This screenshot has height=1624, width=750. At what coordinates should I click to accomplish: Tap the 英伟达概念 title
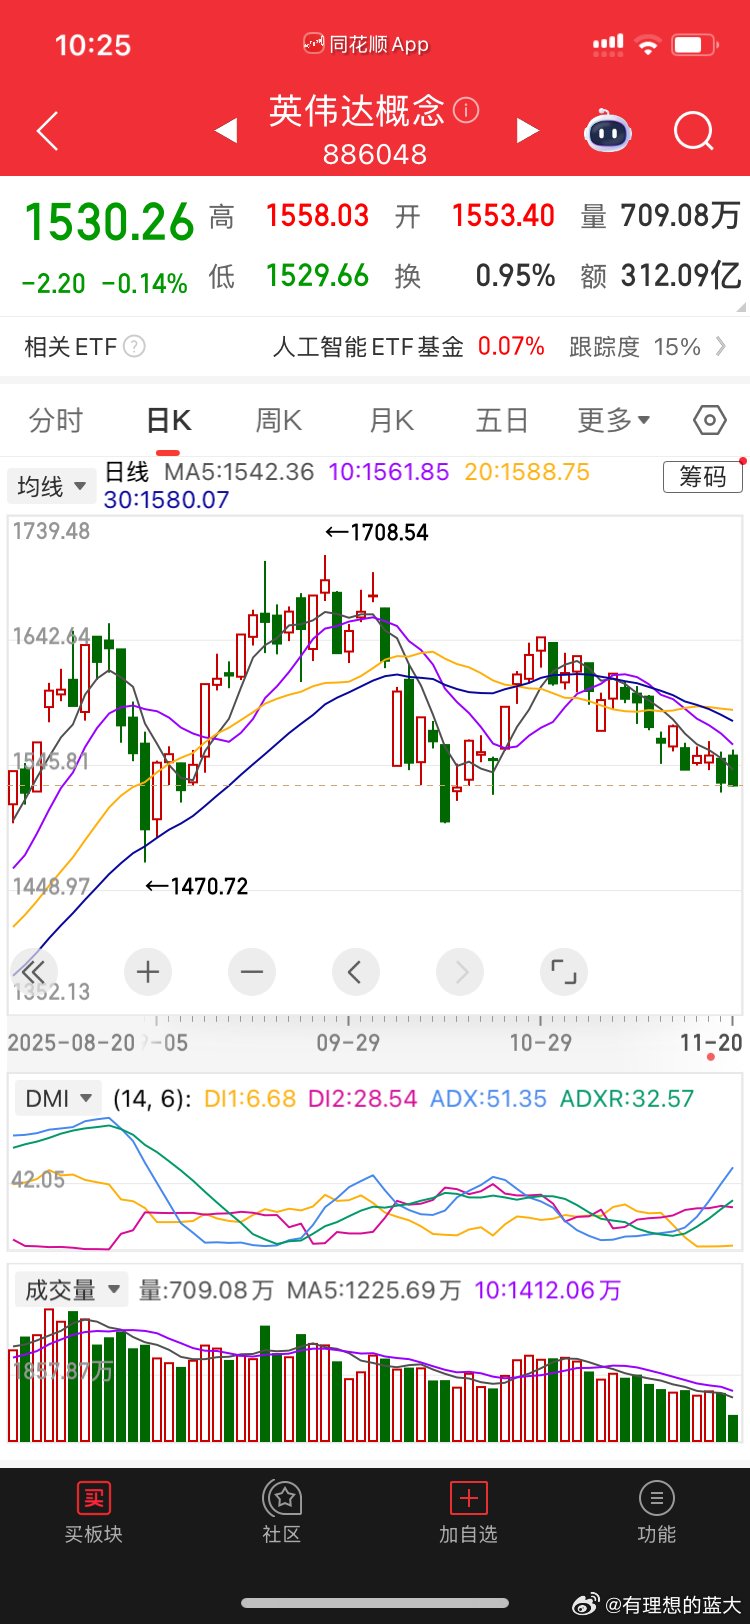tap(356, 110)
